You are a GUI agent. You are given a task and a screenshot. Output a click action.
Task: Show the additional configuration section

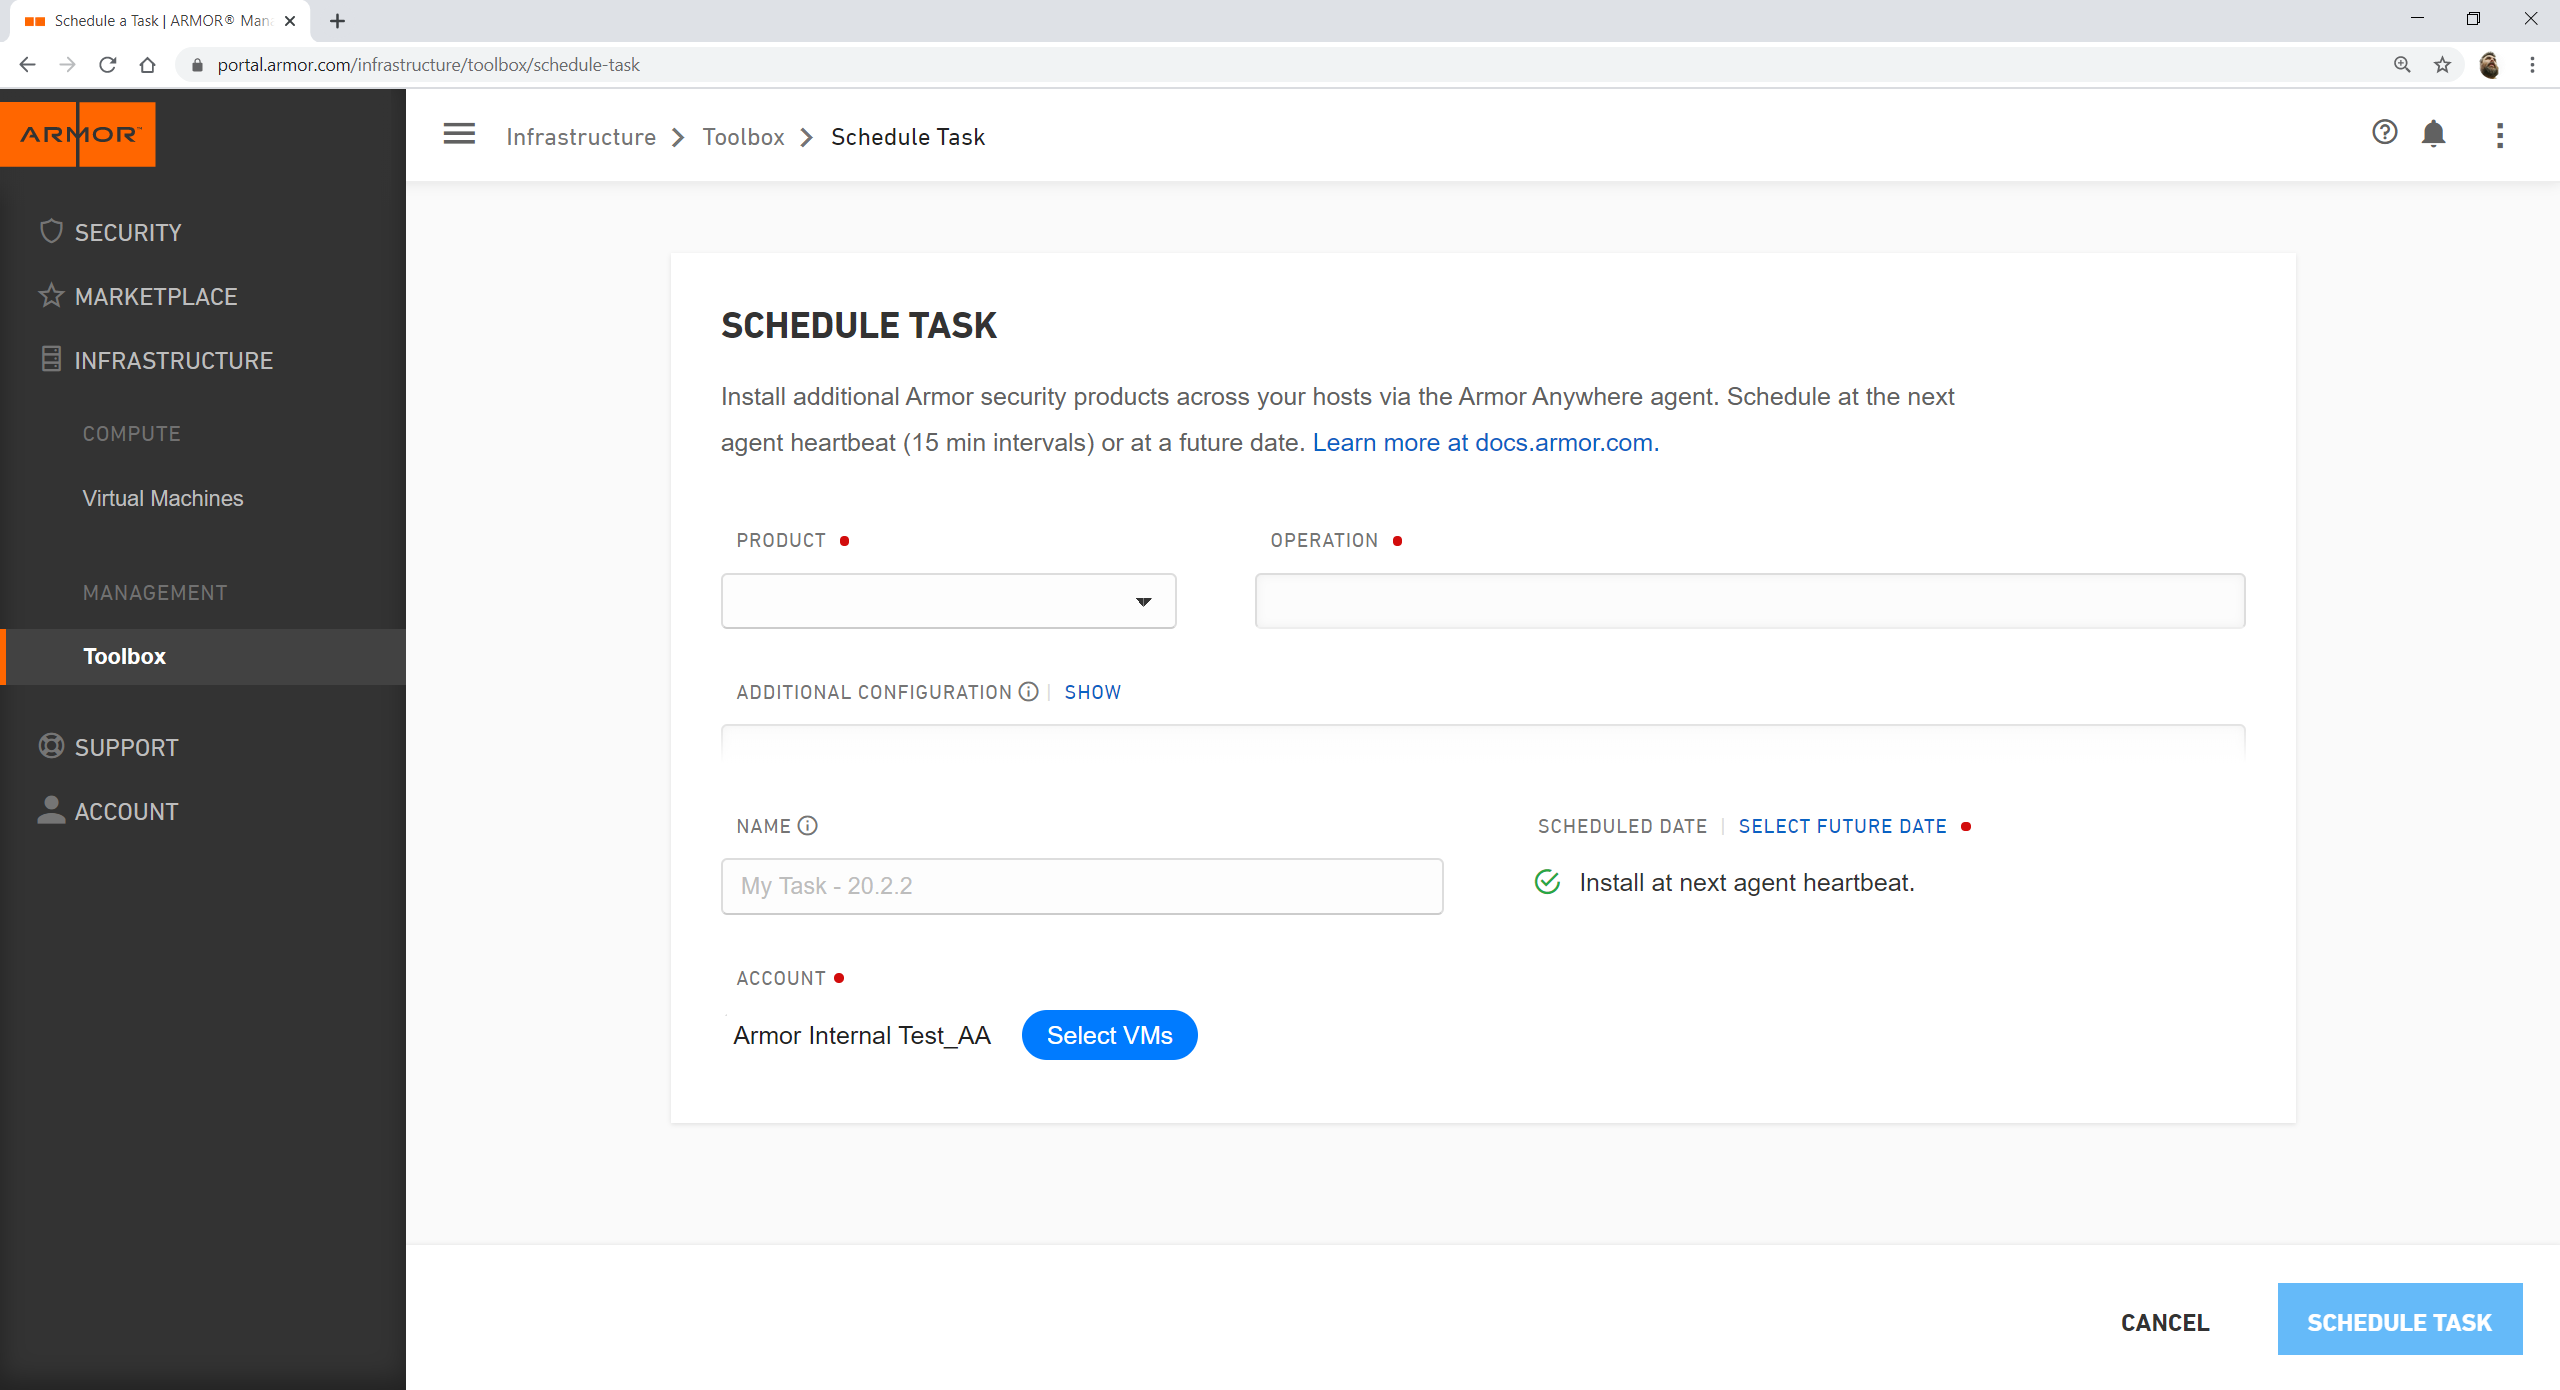click(x=1092, y=692)
